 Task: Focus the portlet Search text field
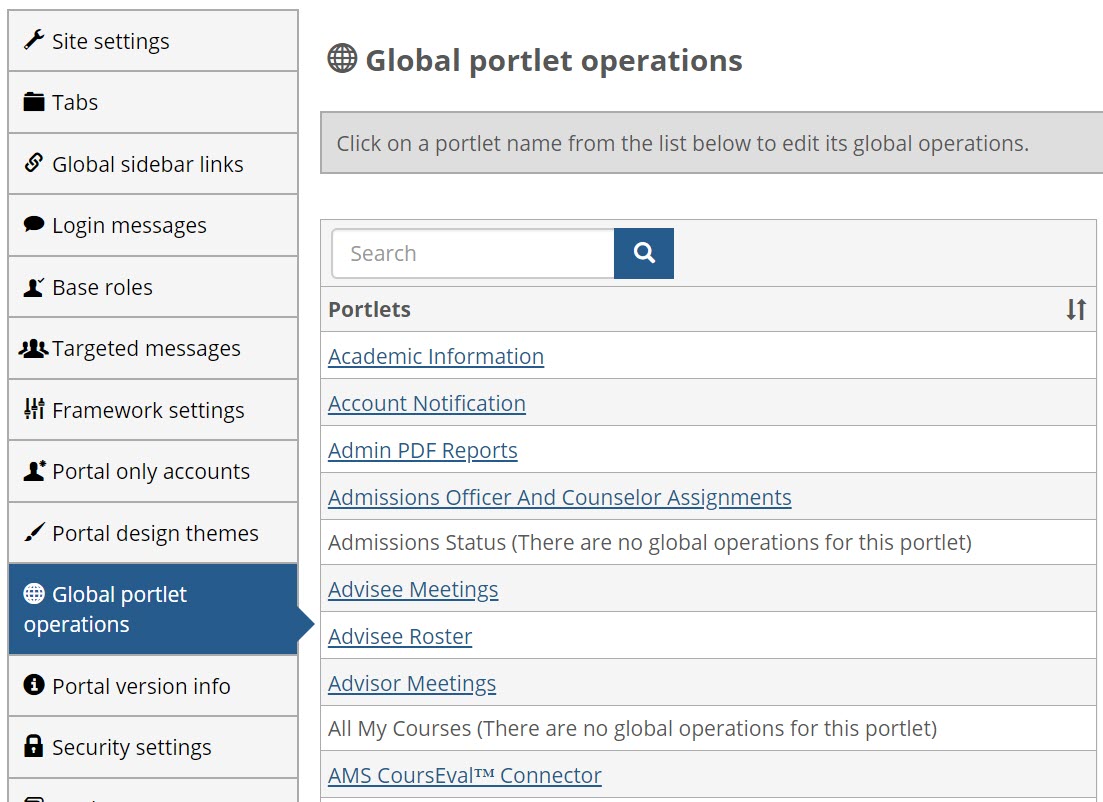473,254
